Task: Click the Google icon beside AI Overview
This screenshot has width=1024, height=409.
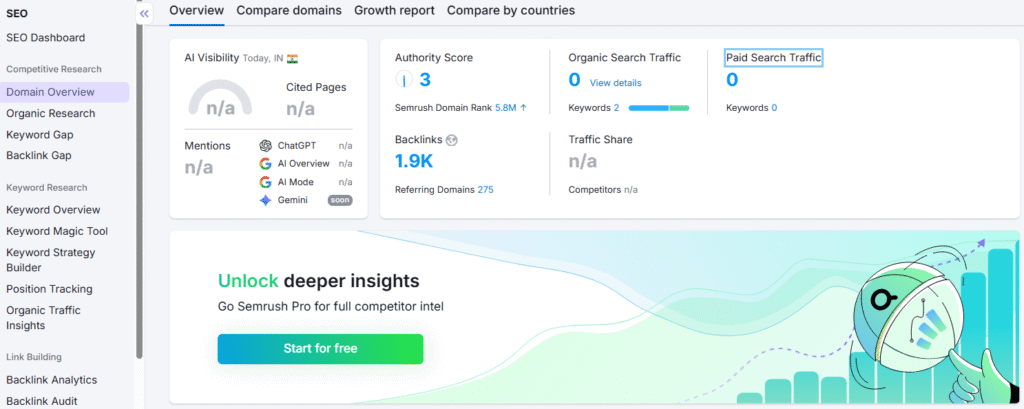Action: 265,164
